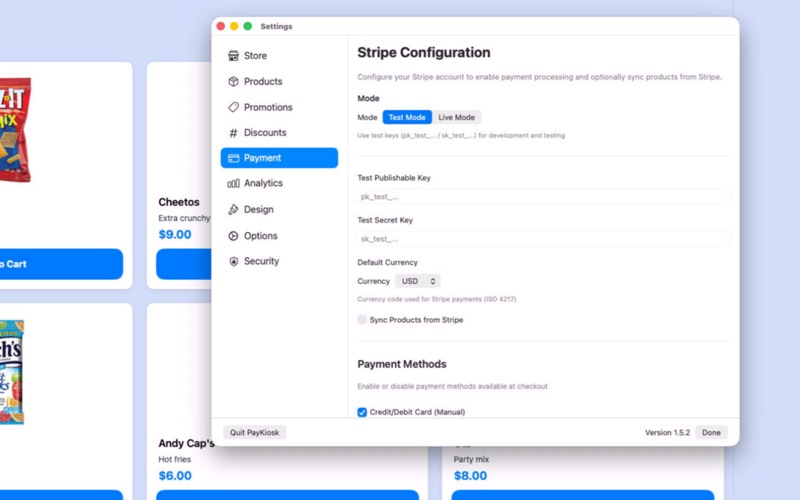Open the Currency USD dropdown
This screenshot has width=800, height=500.
(418, 281)
